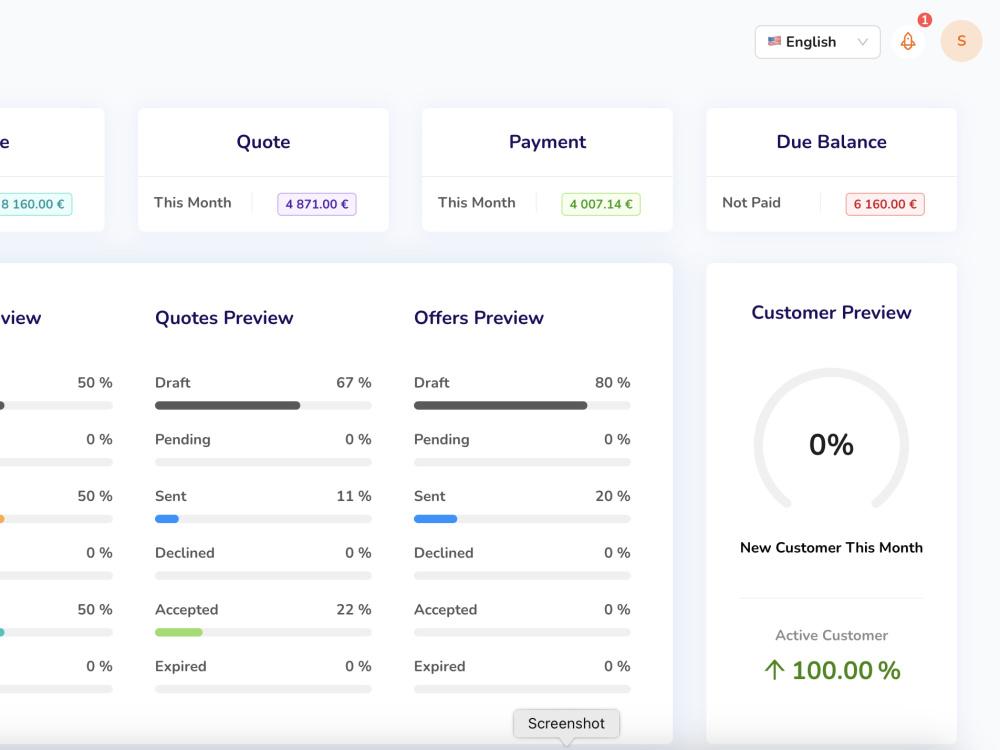This screenshot has height=750, width=1000.
Task: Click the 4 871.00 € quote amount tag
Action: point(317,204)
